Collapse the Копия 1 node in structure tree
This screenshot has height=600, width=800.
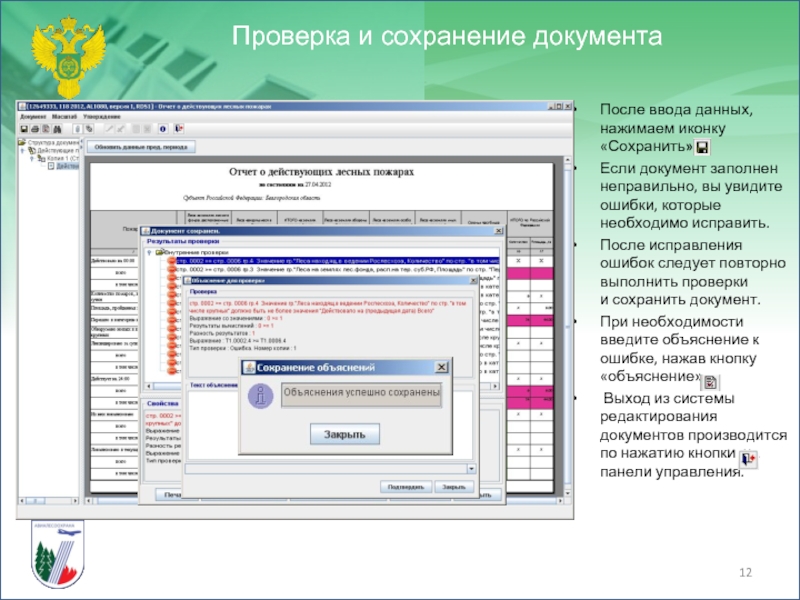pyautogui.click(x=32, y=158)
